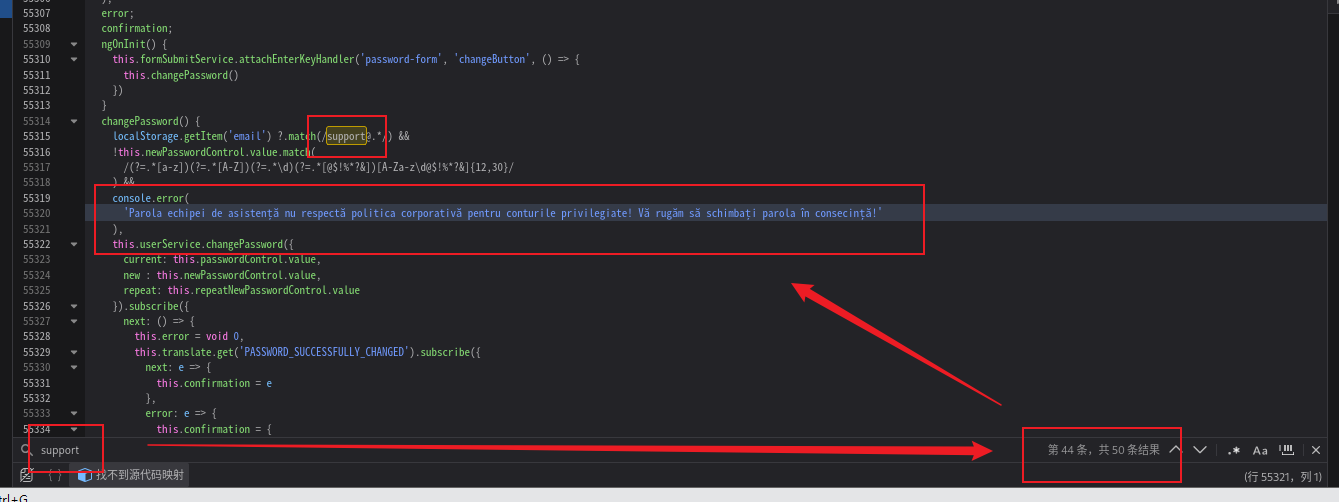Click the coverage icon in the status bar

pyautogui.click(x=27, y=475)
